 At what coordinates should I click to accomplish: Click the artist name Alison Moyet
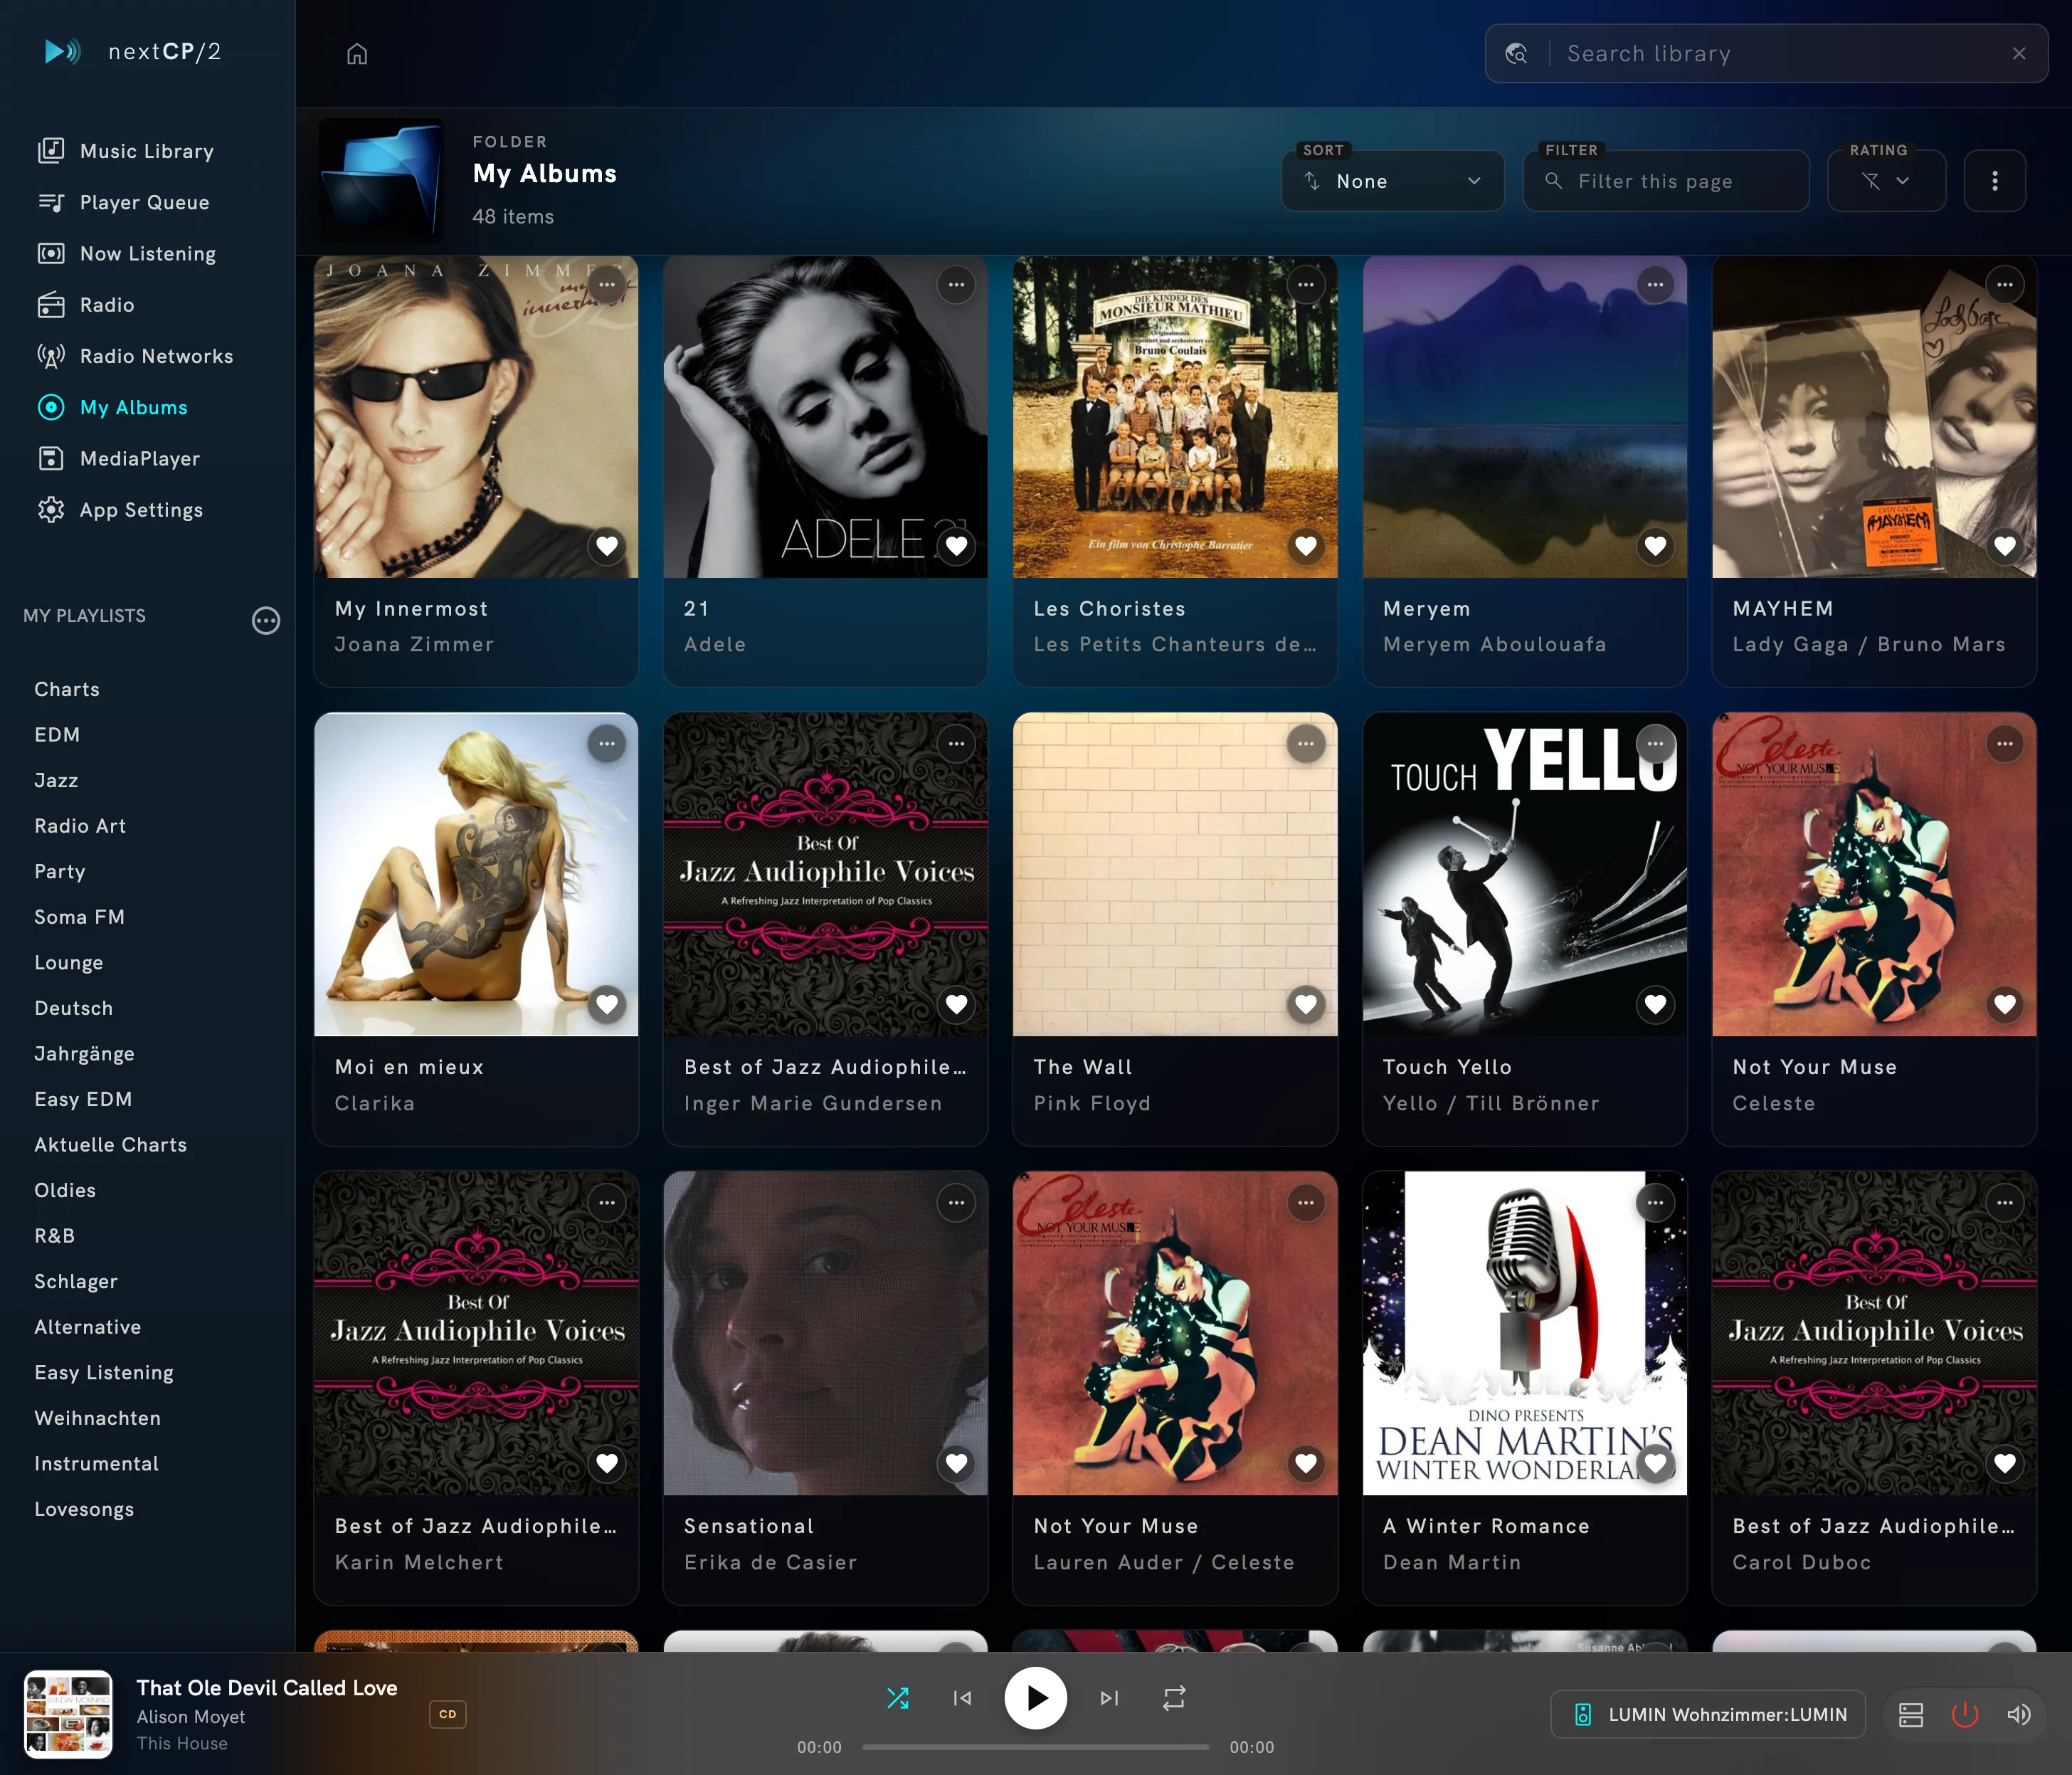pos(191,1717)
